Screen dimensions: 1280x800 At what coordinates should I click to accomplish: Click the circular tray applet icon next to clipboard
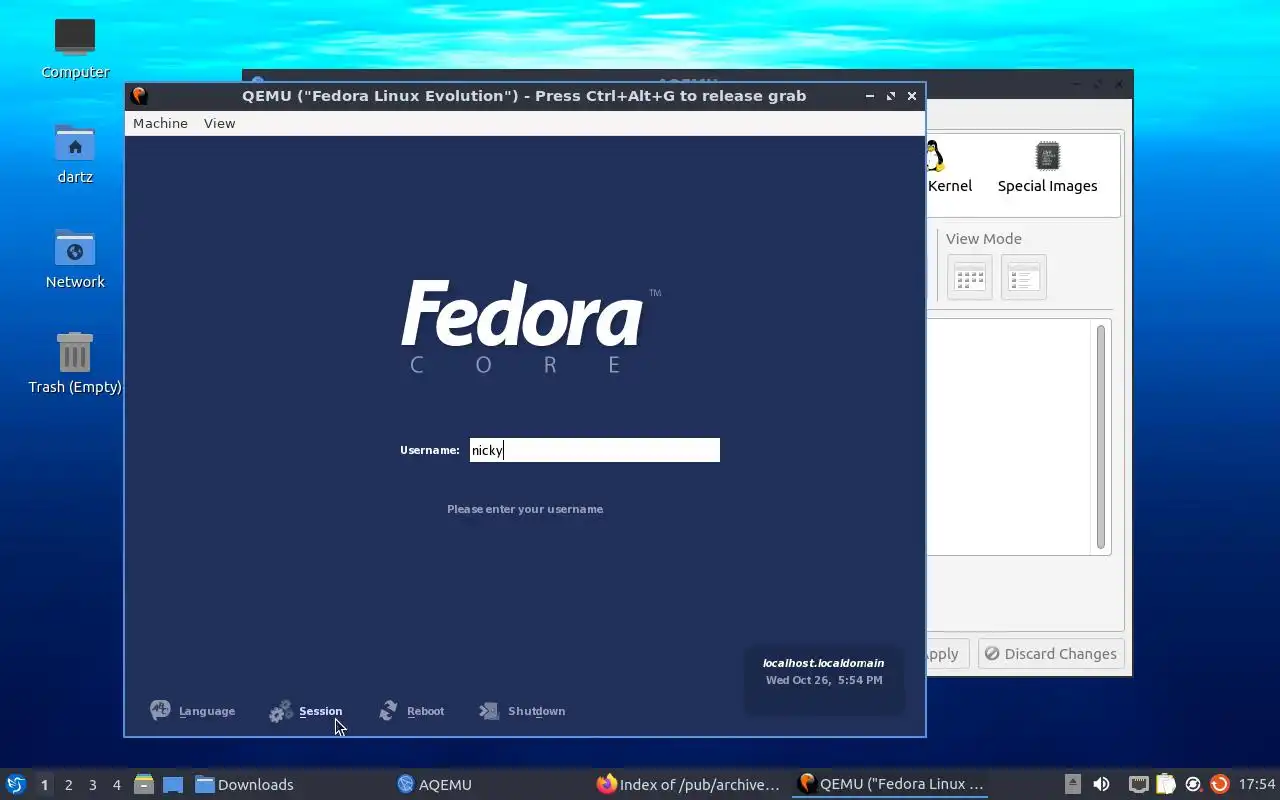click(x=1193, y=785)
